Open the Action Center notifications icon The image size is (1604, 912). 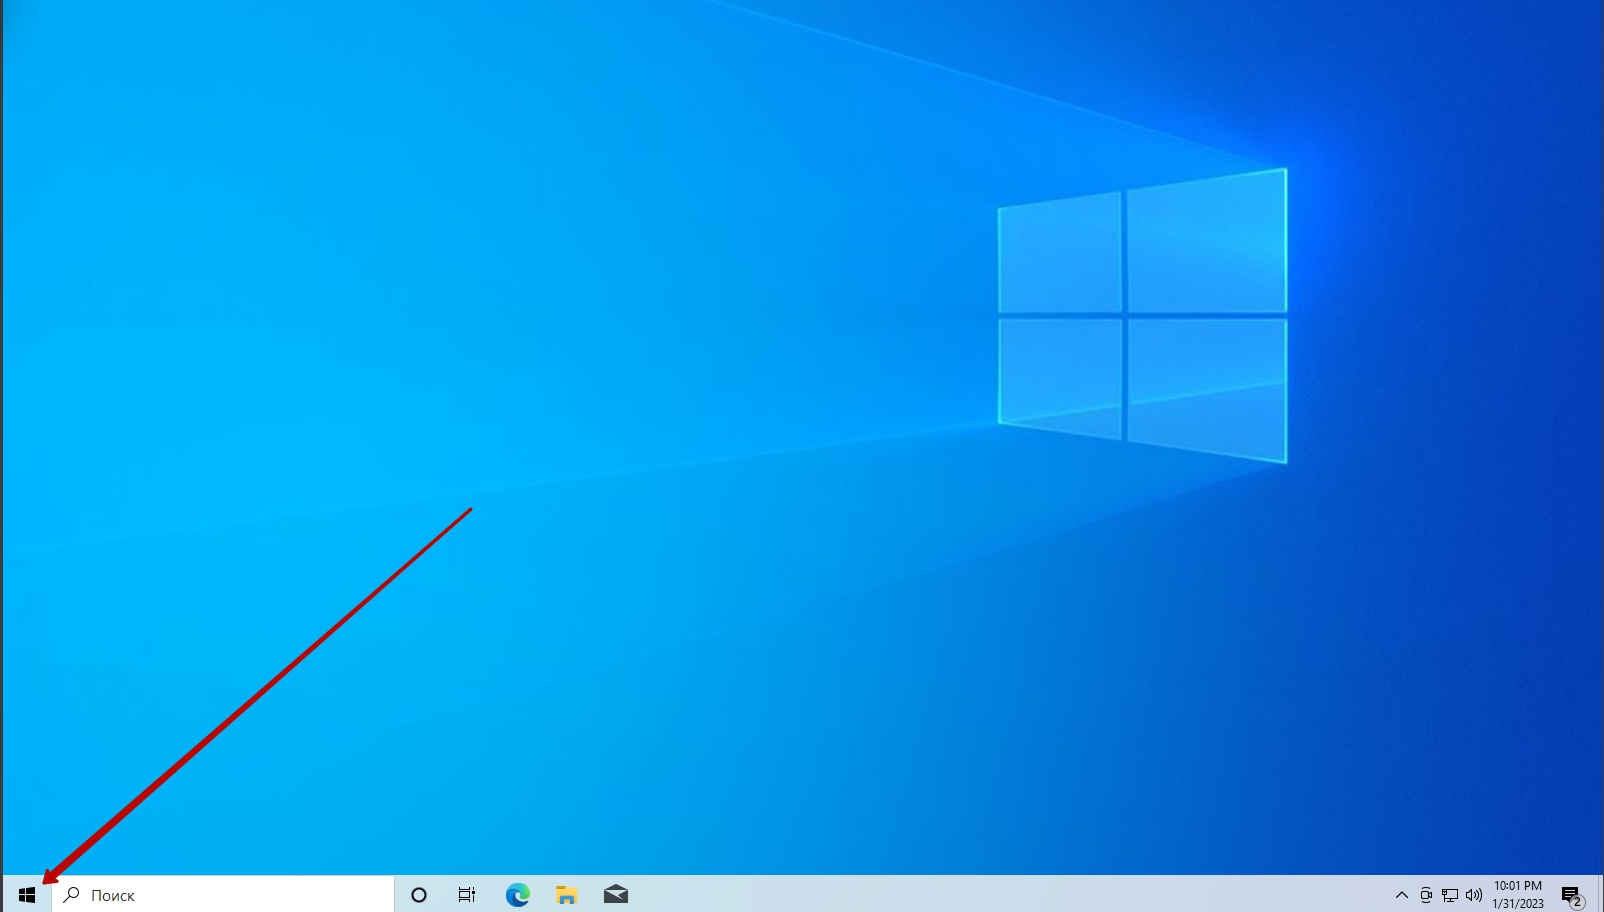point(1570,894)
